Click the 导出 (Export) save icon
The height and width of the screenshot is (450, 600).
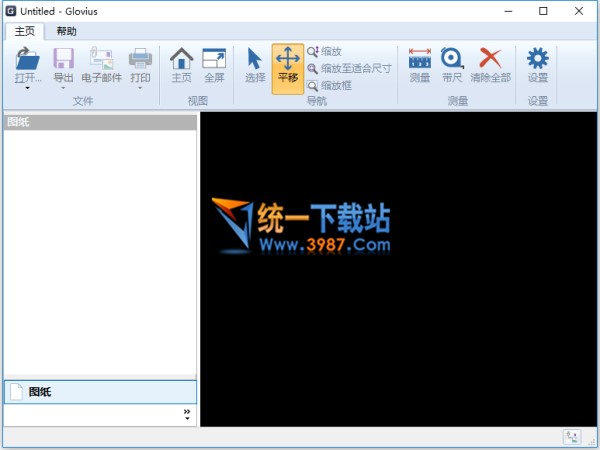coord(64,60)
